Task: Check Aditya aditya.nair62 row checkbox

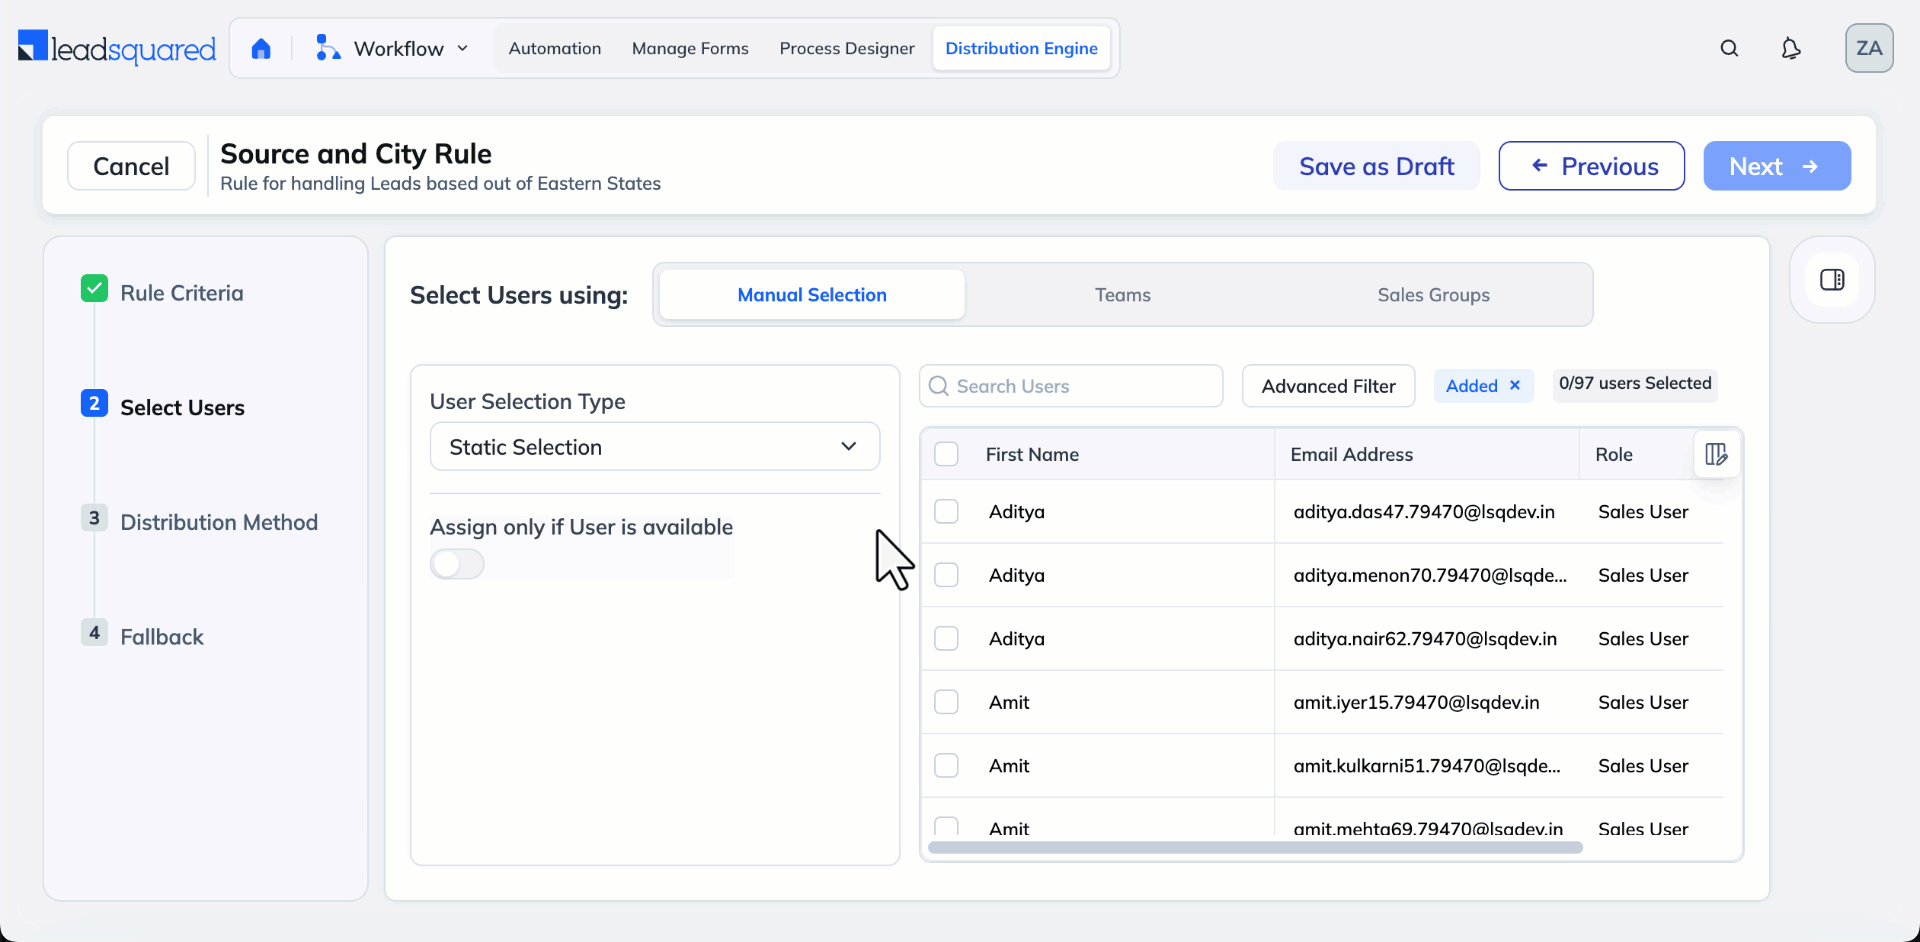Action: click(x=946, y=638)
